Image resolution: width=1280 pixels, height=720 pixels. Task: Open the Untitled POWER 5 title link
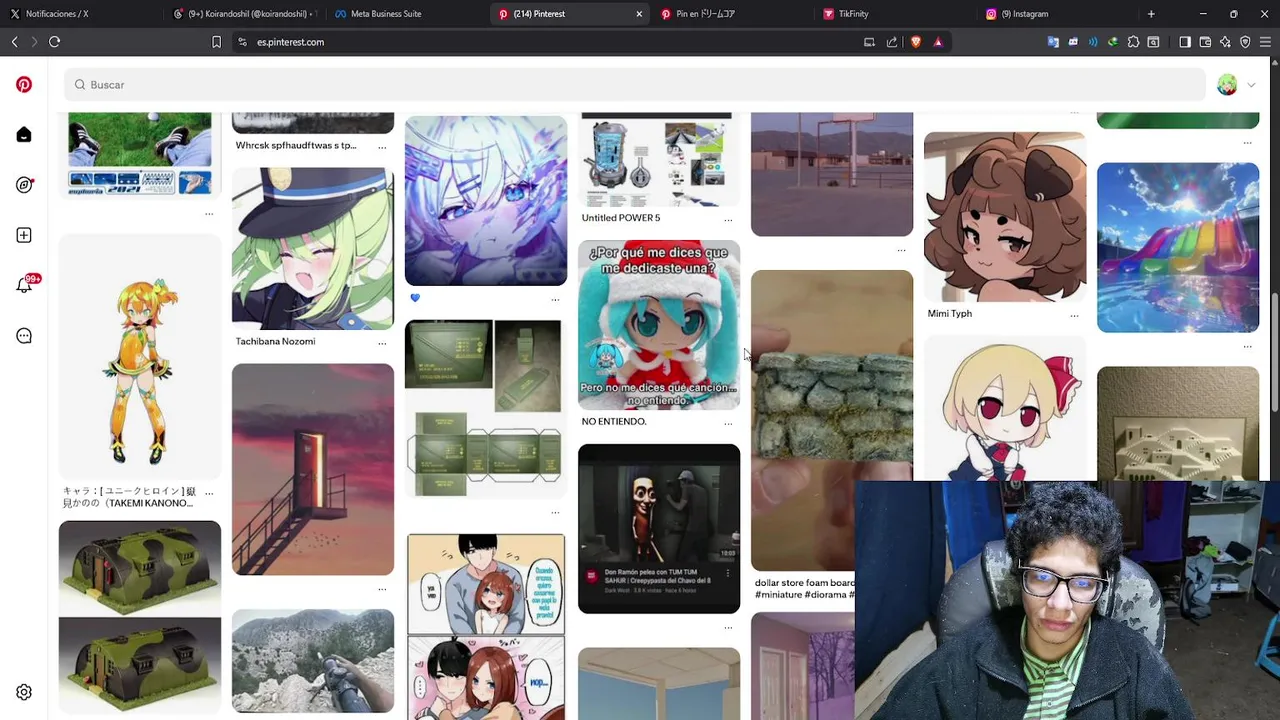coord(620,218)
